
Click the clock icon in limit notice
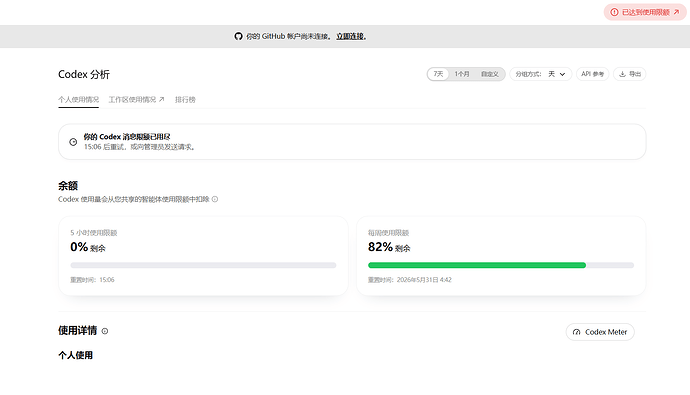73,142
